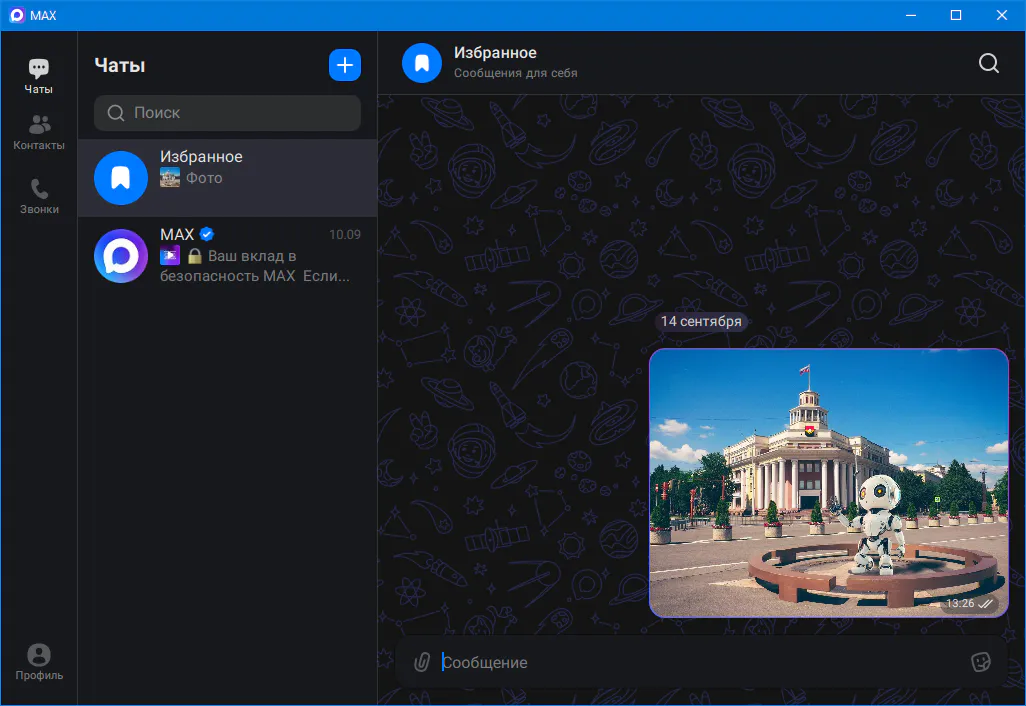Screen dimensions: 1026x706
Task: Open the sticker and emoji picker
Action: (x=980, y=662)
